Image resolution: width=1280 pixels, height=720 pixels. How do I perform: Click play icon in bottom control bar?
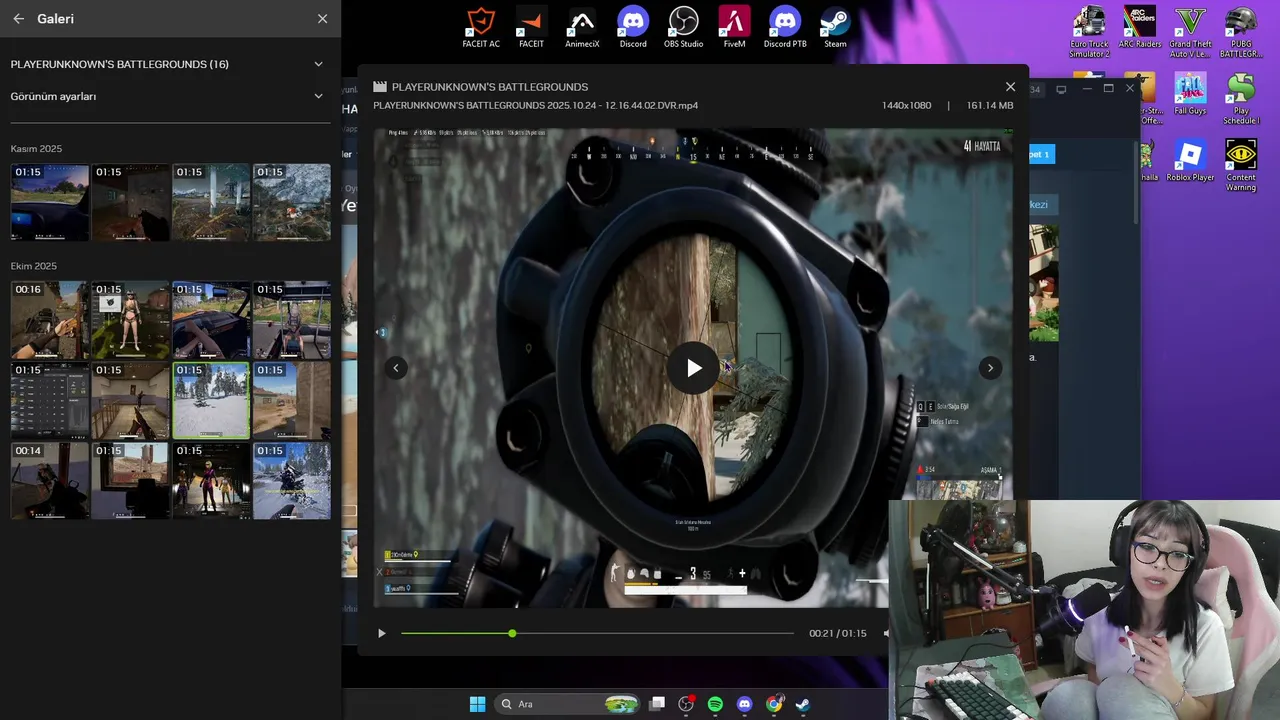point(381,633)
